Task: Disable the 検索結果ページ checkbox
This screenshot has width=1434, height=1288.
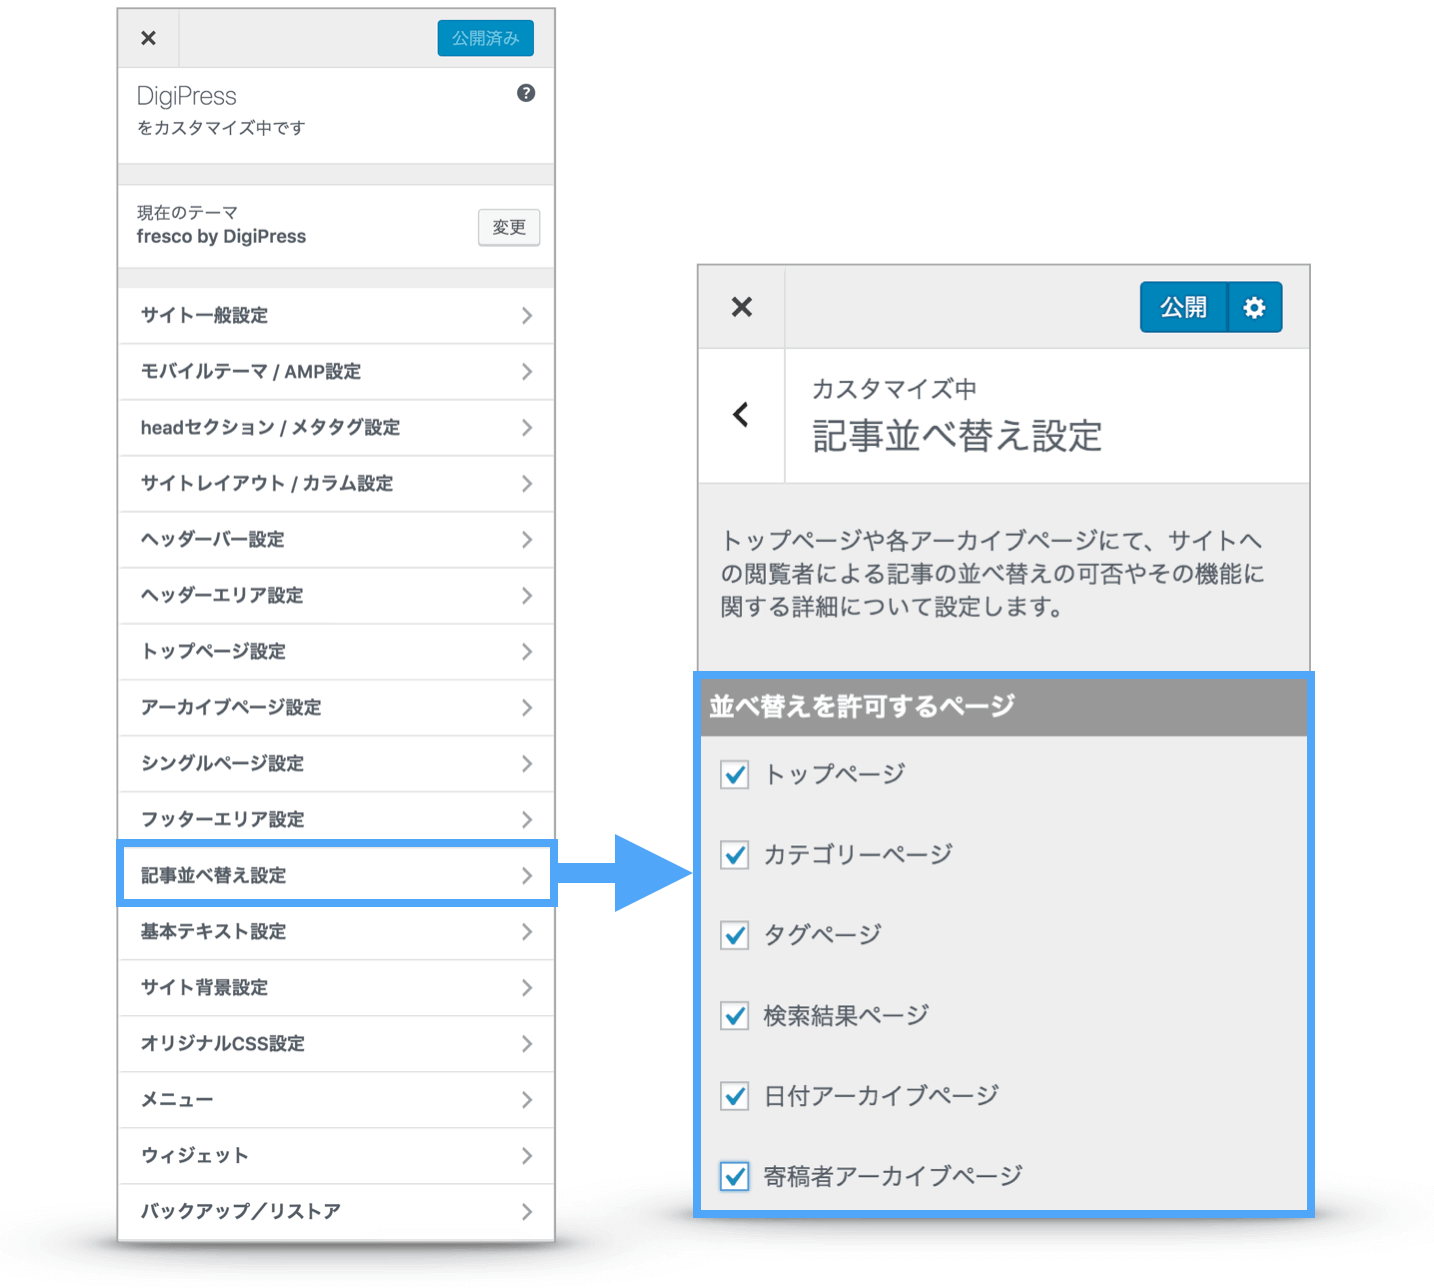Action: [735, 1016]
